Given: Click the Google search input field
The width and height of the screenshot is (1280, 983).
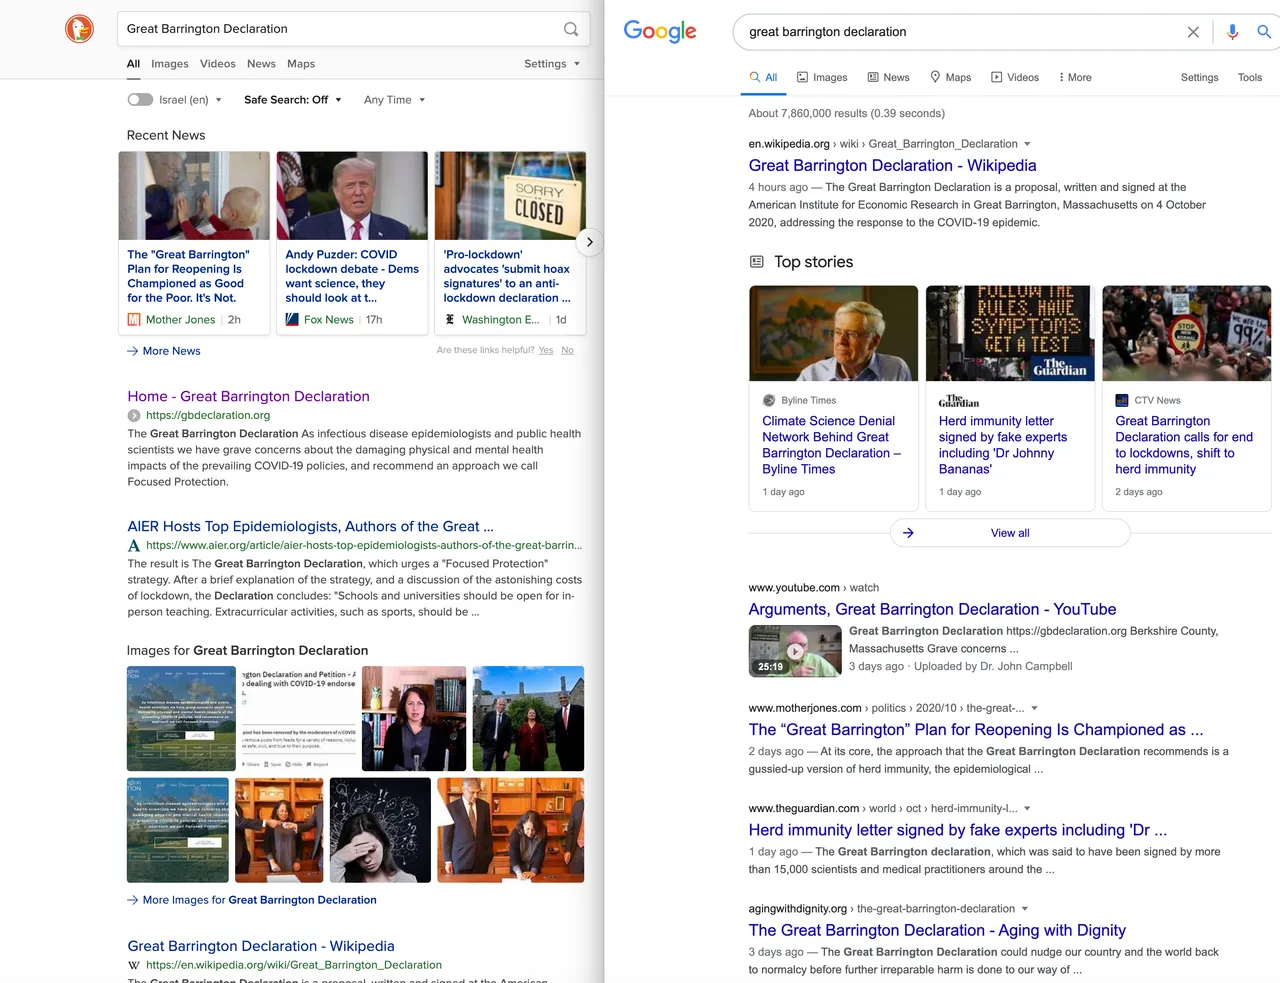Looking at the screenshot, I should click(960, 32).
